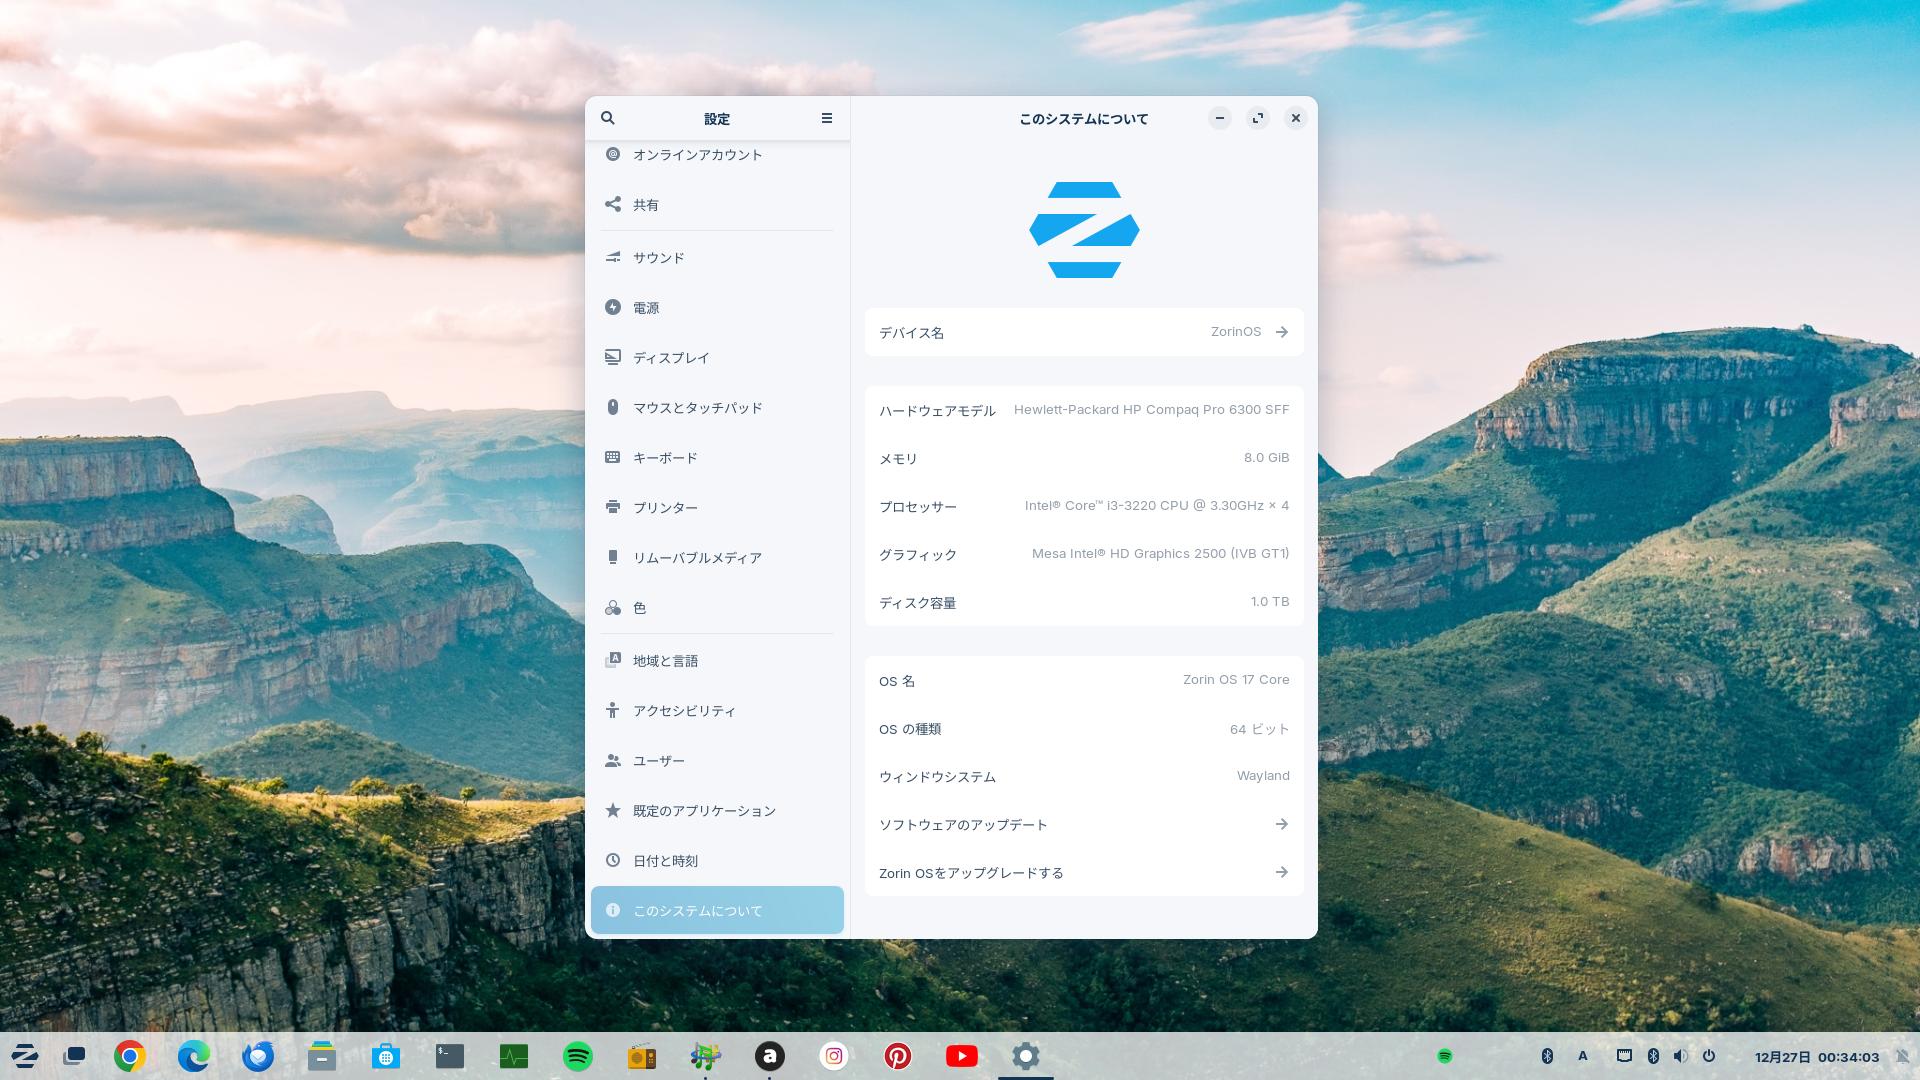Image resolution: width=1920 pixels, height=1080 pixels.
Task: Click the search icon in the Settings header
Action: [607, 118]
